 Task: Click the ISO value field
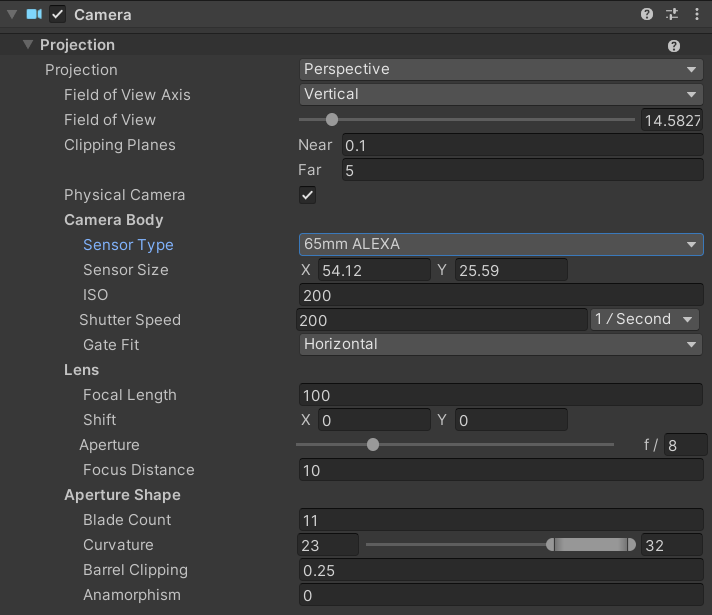[501, 295]
